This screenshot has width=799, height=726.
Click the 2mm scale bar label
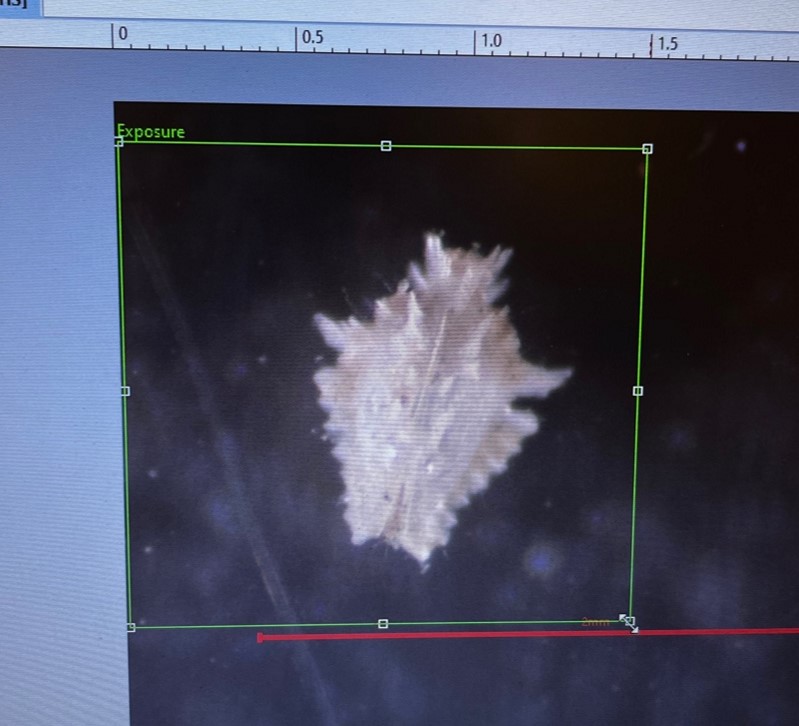point(595,622)
